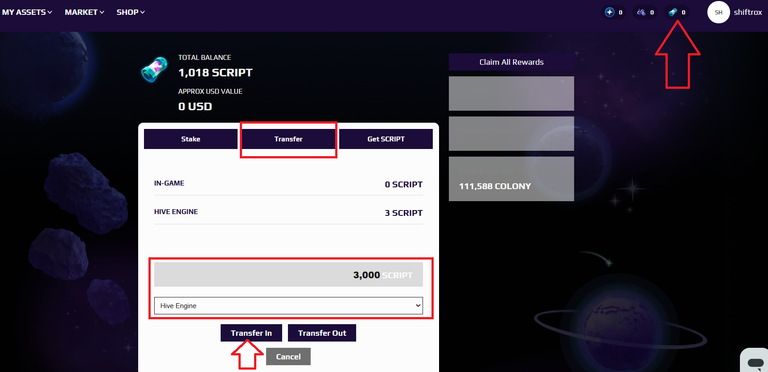The image size is (768, 372).
Task: Click the large SCRIPT capsule icon beside Total Balance
Action: click(x=154, y=70)
